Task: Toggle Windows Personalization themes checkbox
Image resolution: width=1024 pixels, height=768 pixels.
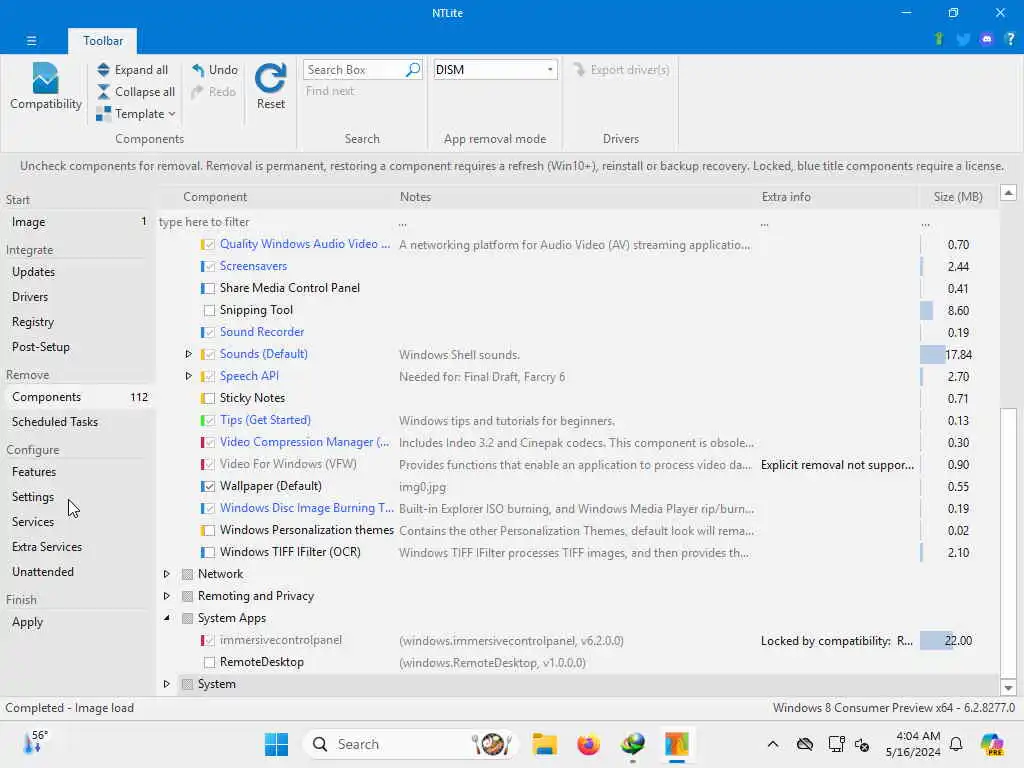Action: pos(209,530)
